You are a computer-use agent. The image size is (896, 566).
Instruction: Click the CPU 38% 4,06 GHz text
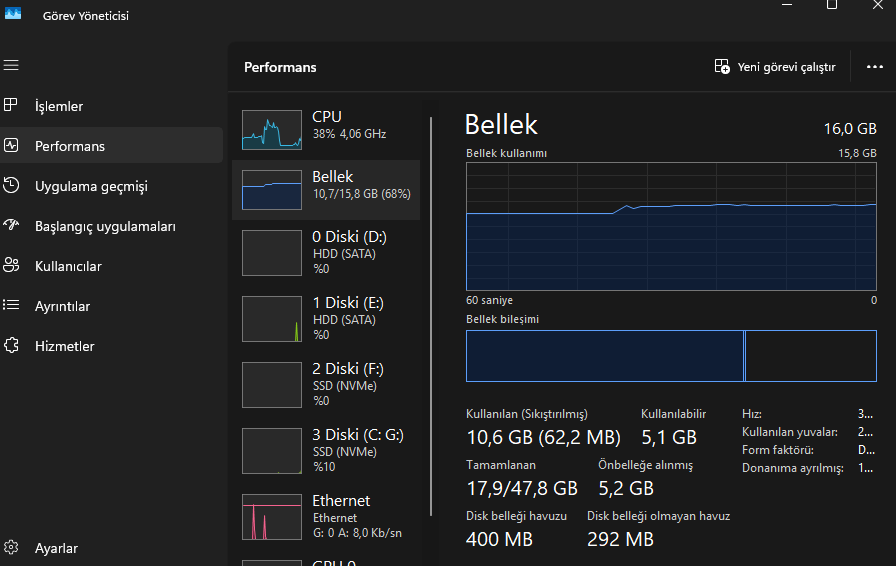click(349, 134)
